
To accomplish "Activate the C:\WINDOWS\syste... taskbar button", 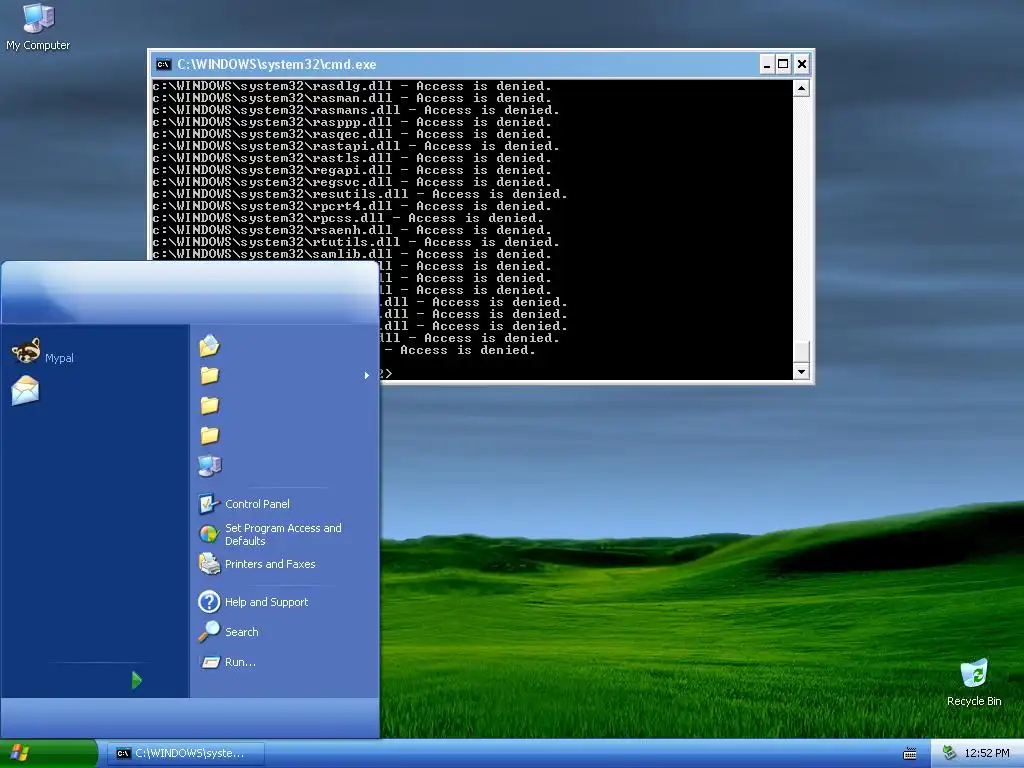I will pos(185,754).
